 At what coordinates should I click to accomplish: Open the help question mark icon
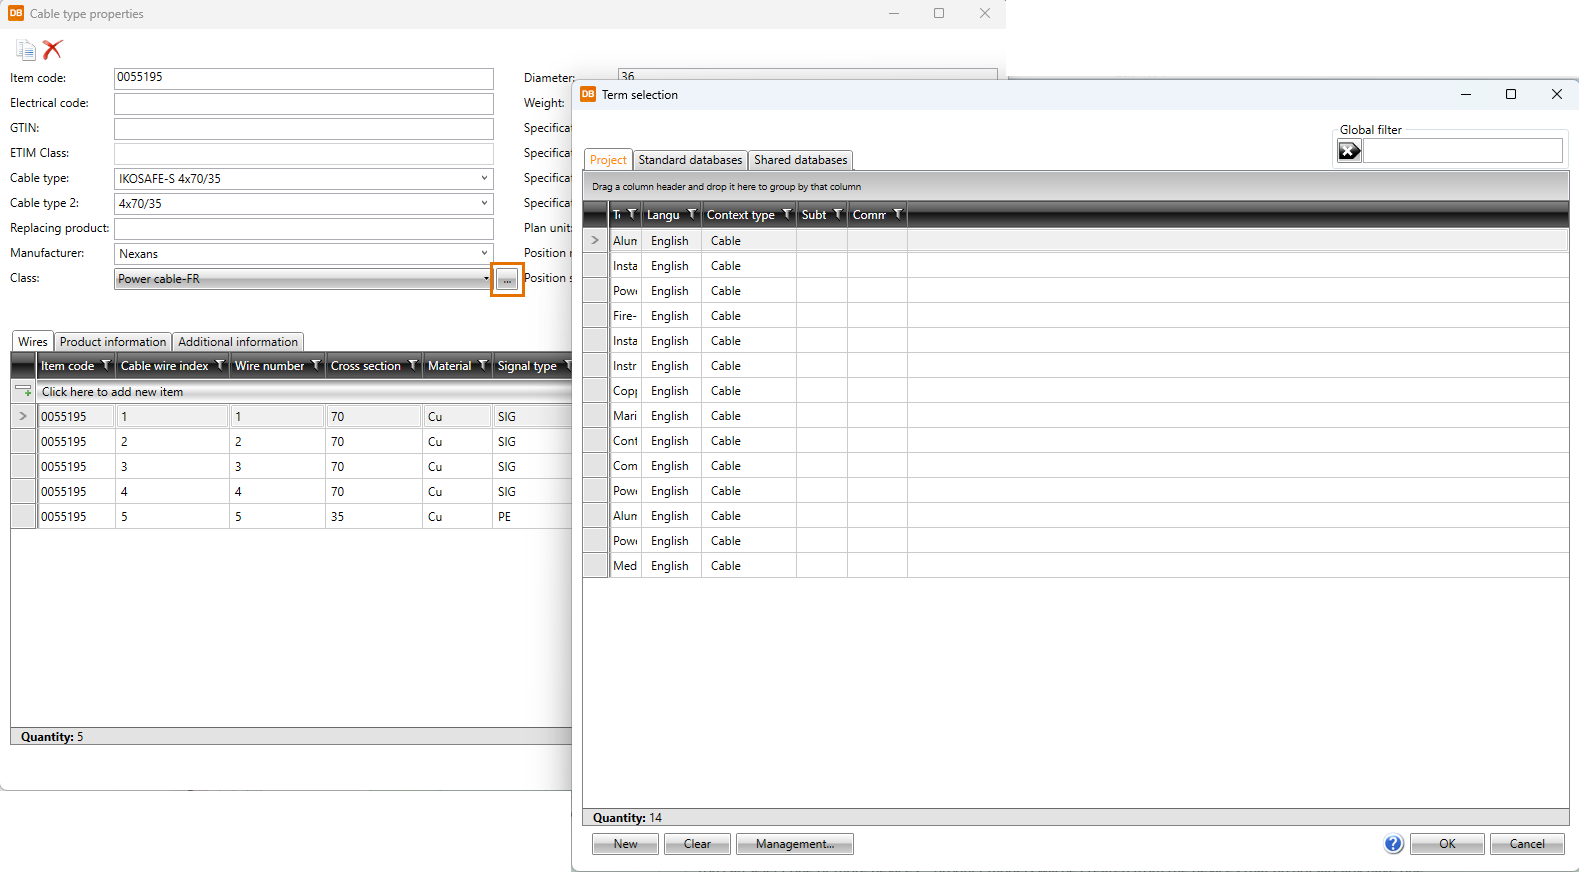[1393, 844]
